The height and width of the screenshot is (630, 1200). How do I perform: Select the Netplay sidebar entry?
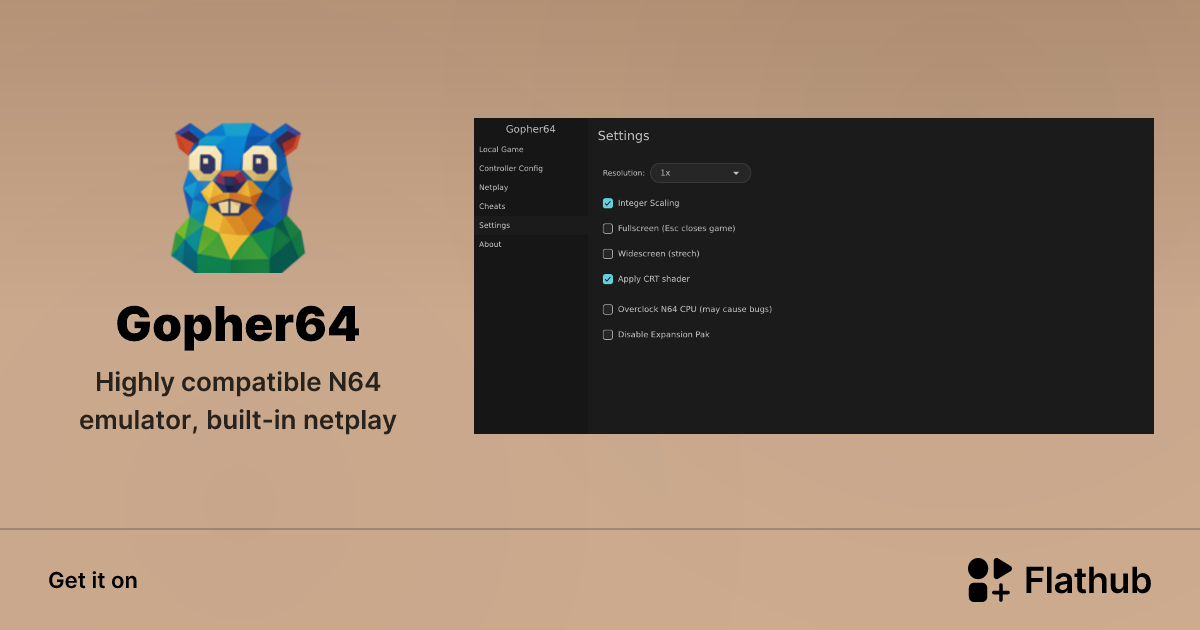tap(493, 187)
